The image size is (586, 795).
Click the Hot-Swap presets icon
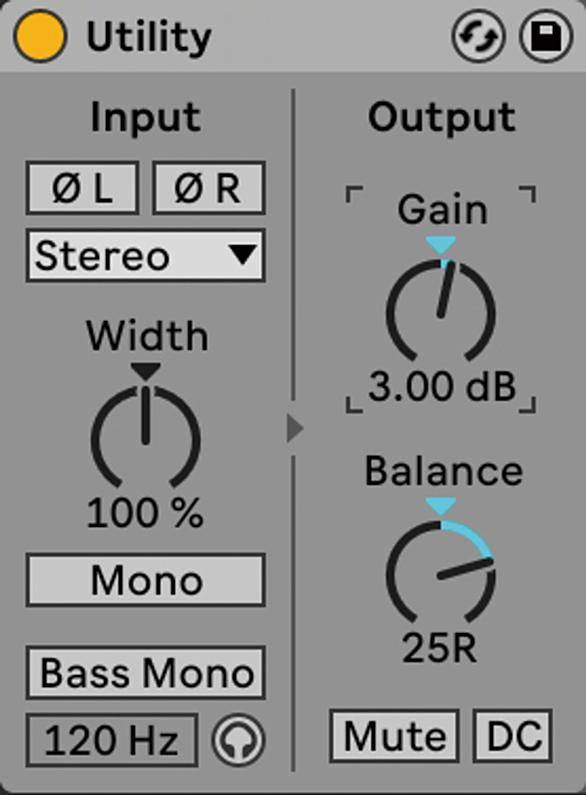[478, 37]
